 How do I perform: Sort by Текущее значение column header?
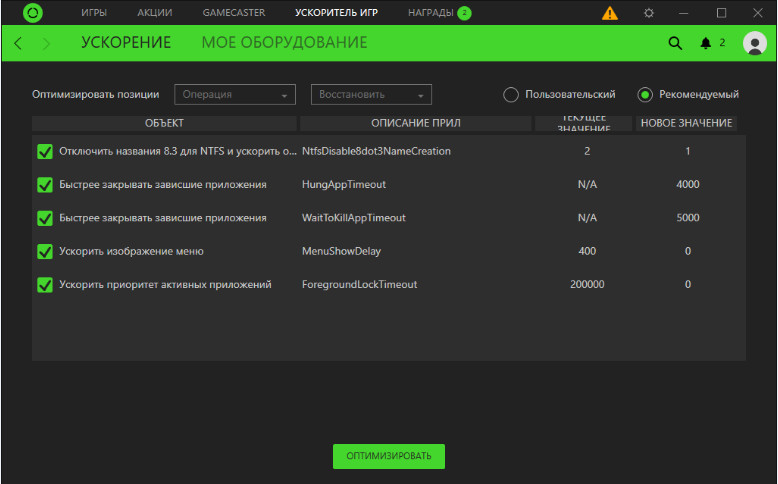[x=584, y=123]
